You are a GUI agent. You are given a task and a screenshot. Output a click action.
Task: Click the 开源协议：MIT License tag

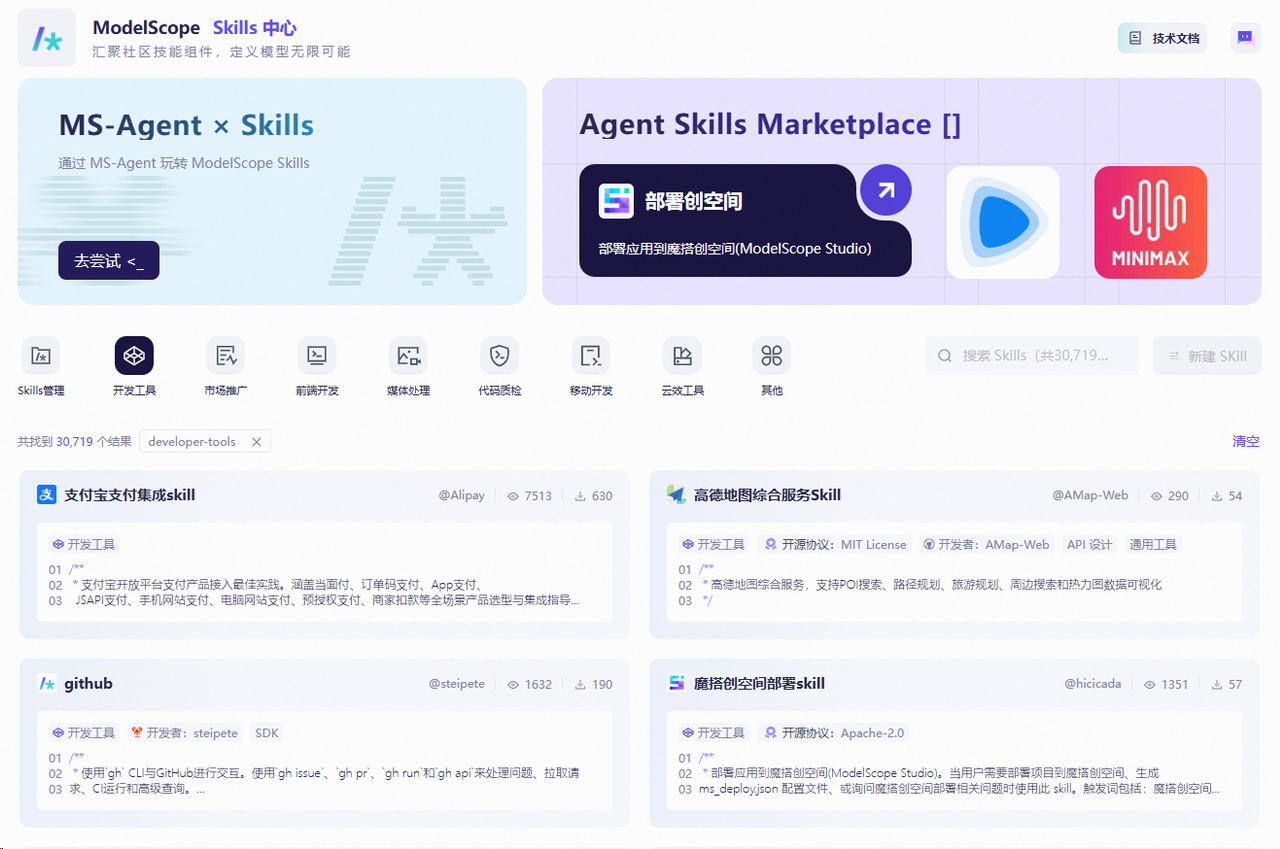[x=836, y=545]
